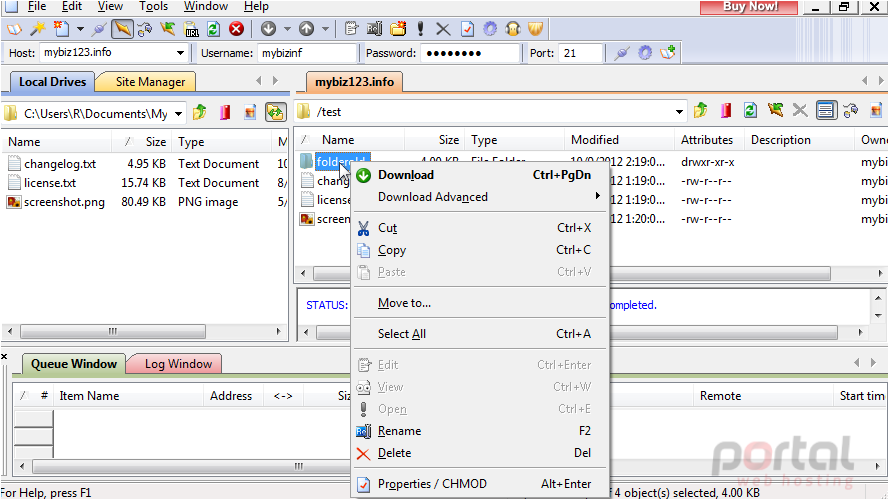The image size is (889, 500).
Task: Click the reconnect arrow icon in remote pane
Action: (775, 110)
